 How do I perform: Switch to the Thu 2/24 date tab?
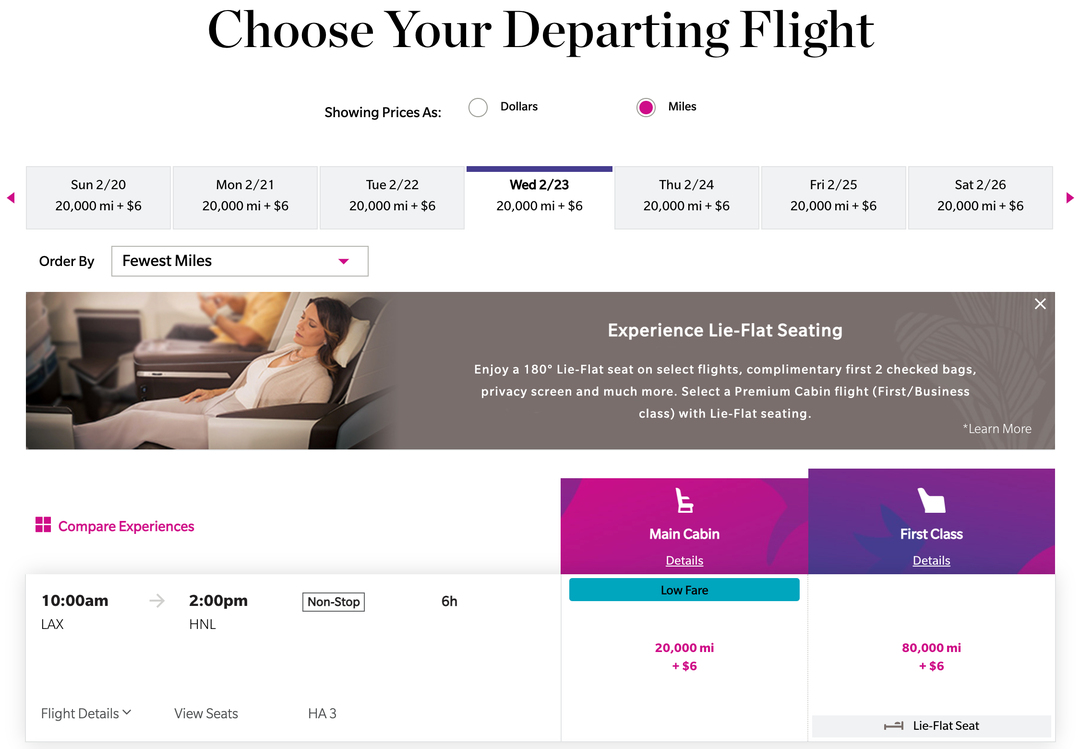click(x=686, y=197)
